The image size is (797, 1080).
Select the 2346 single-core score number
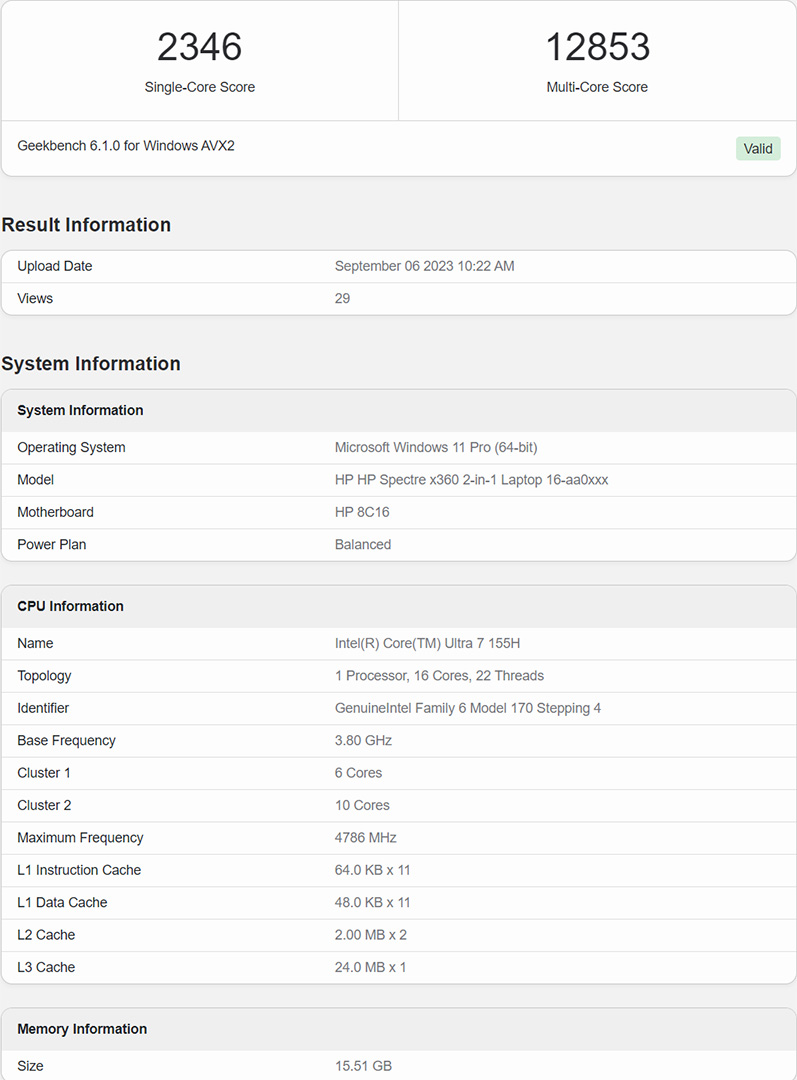pyautogui.click(x=199, y=47)
